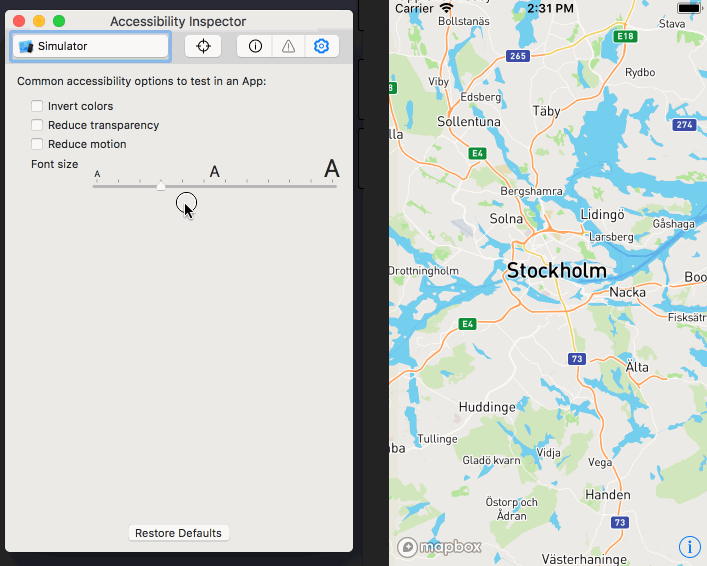Click the Bollstanäs map label

point(464,21)
